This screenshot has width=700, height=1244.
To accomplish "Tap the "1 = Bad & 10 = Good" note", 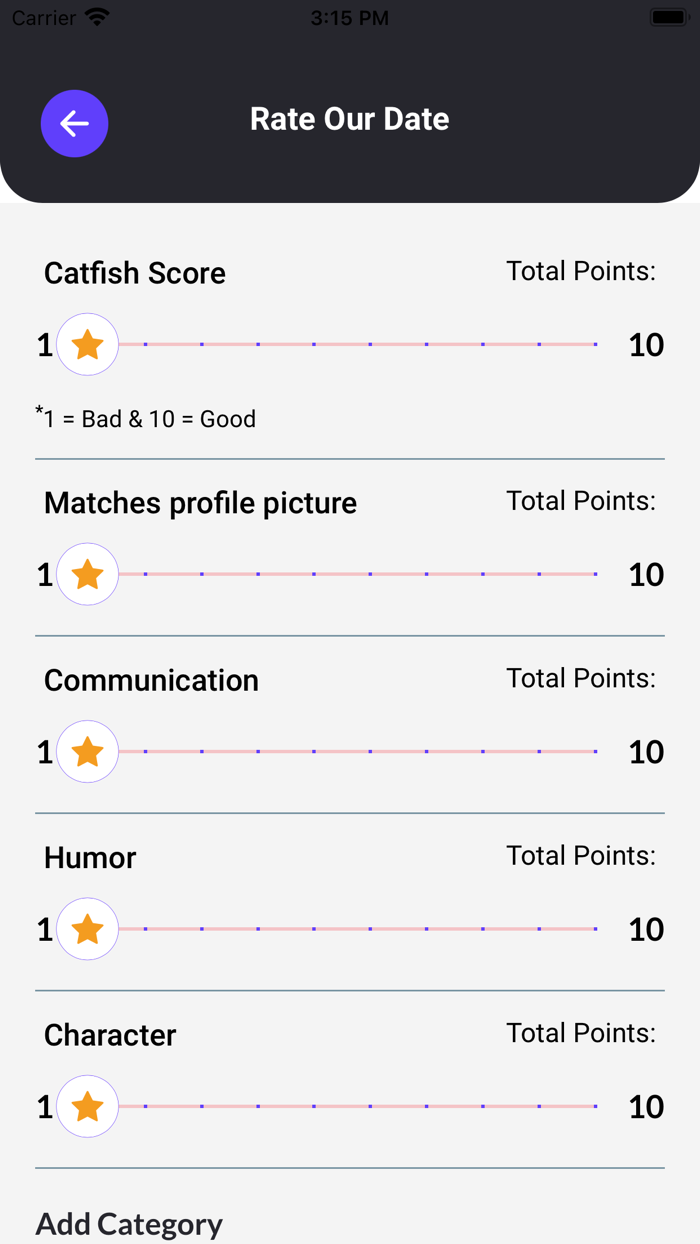I will coord(147,418).
